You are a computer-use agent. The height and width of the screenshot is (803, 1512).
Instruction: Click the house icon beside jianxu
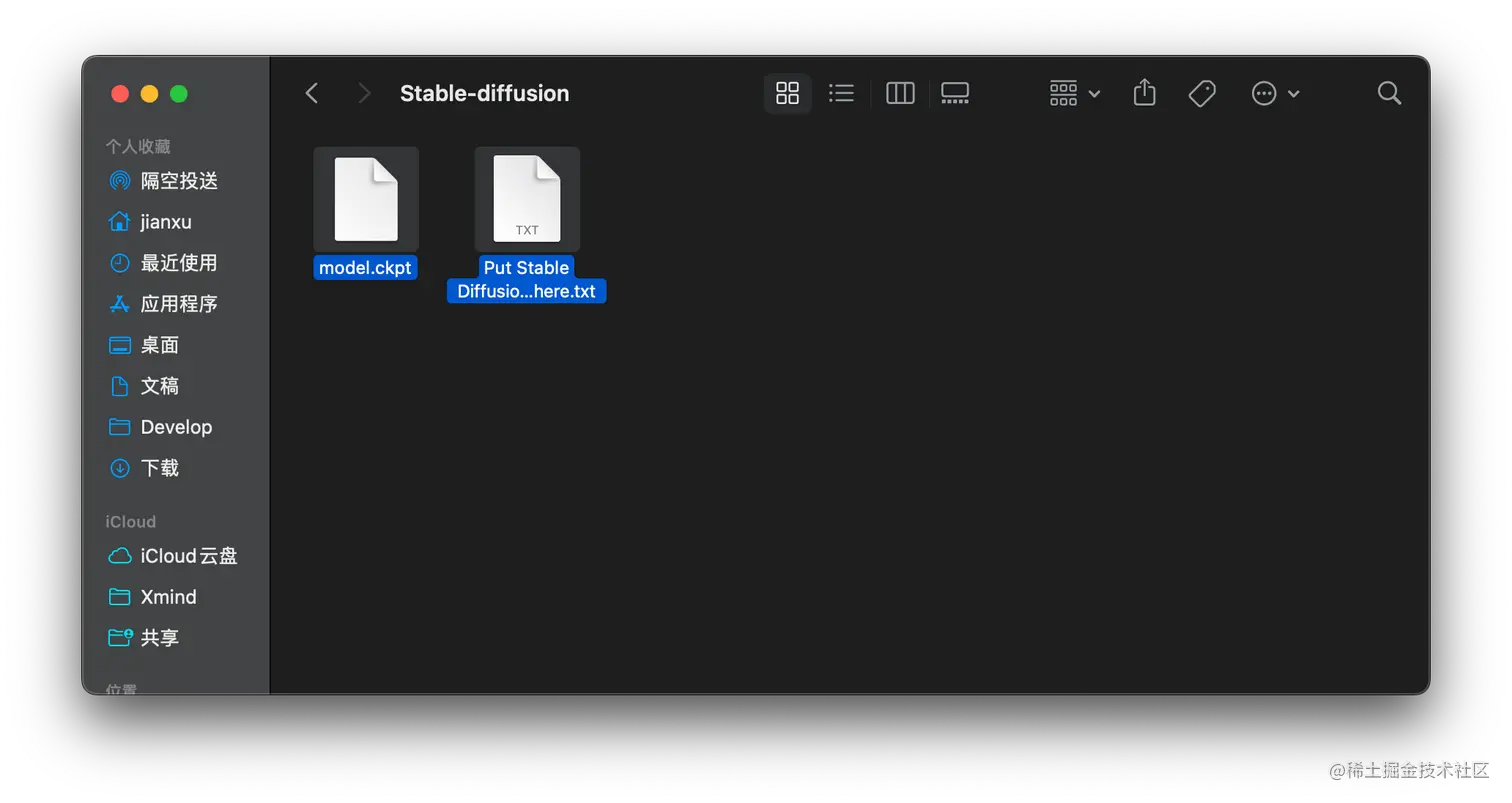[x=120, y=222]
